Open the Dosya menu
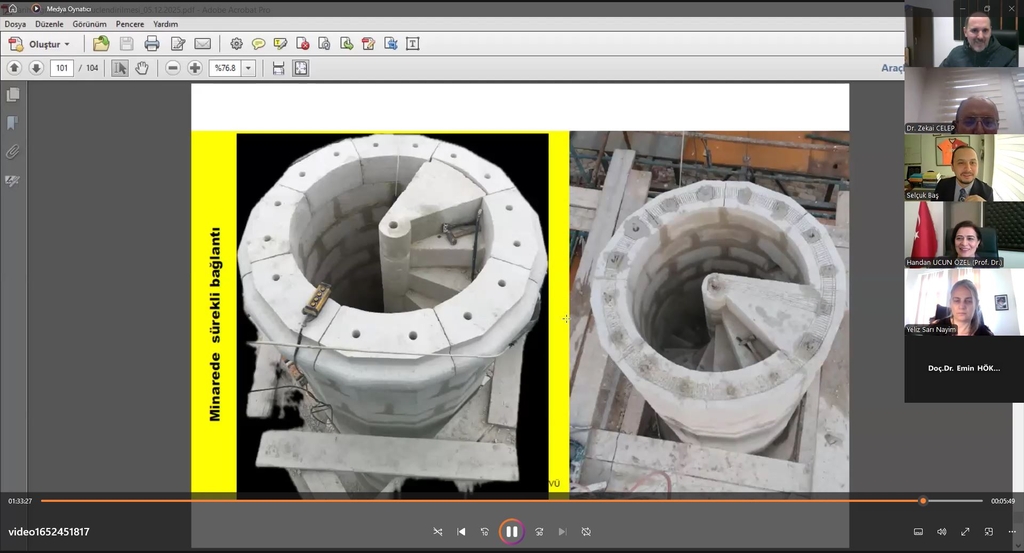Image resolution: width=1024 pixels, height=553 pixels. tap(16, 23)
